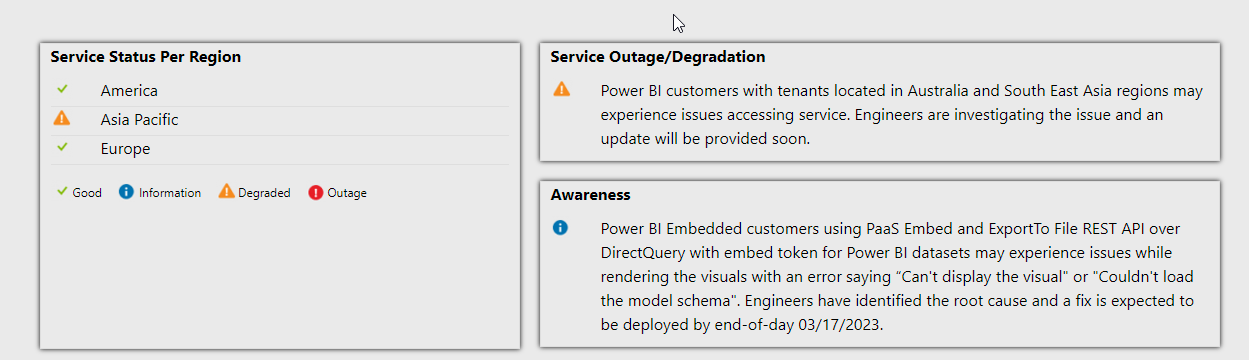This screenshot has height=360, width=1249.
Task: Select the Asia Pacific region row
Action: coord(280,120)
